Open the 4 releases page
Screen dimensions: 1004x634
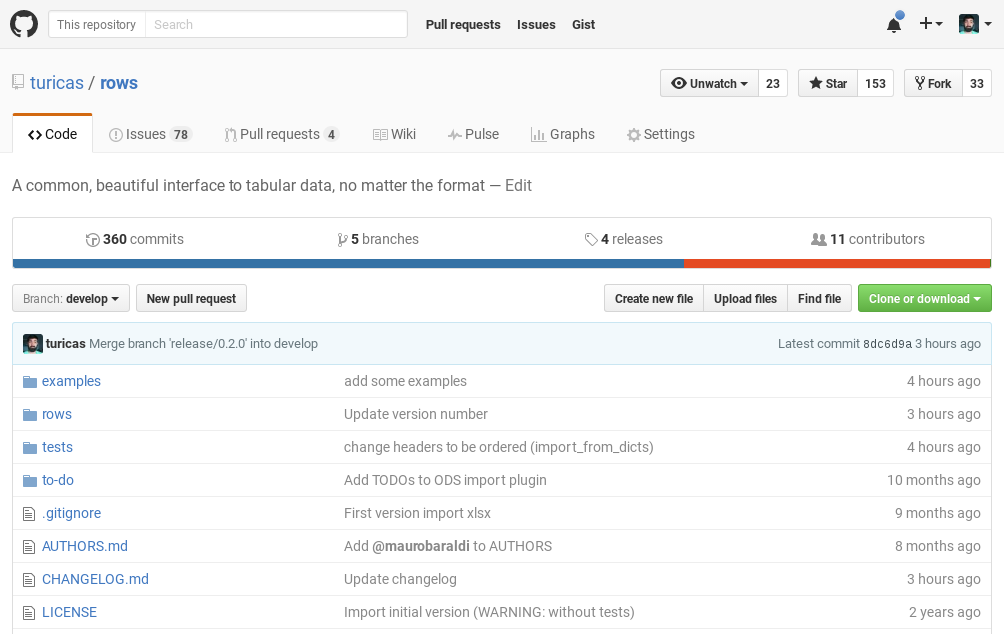(x=624, y=239)
